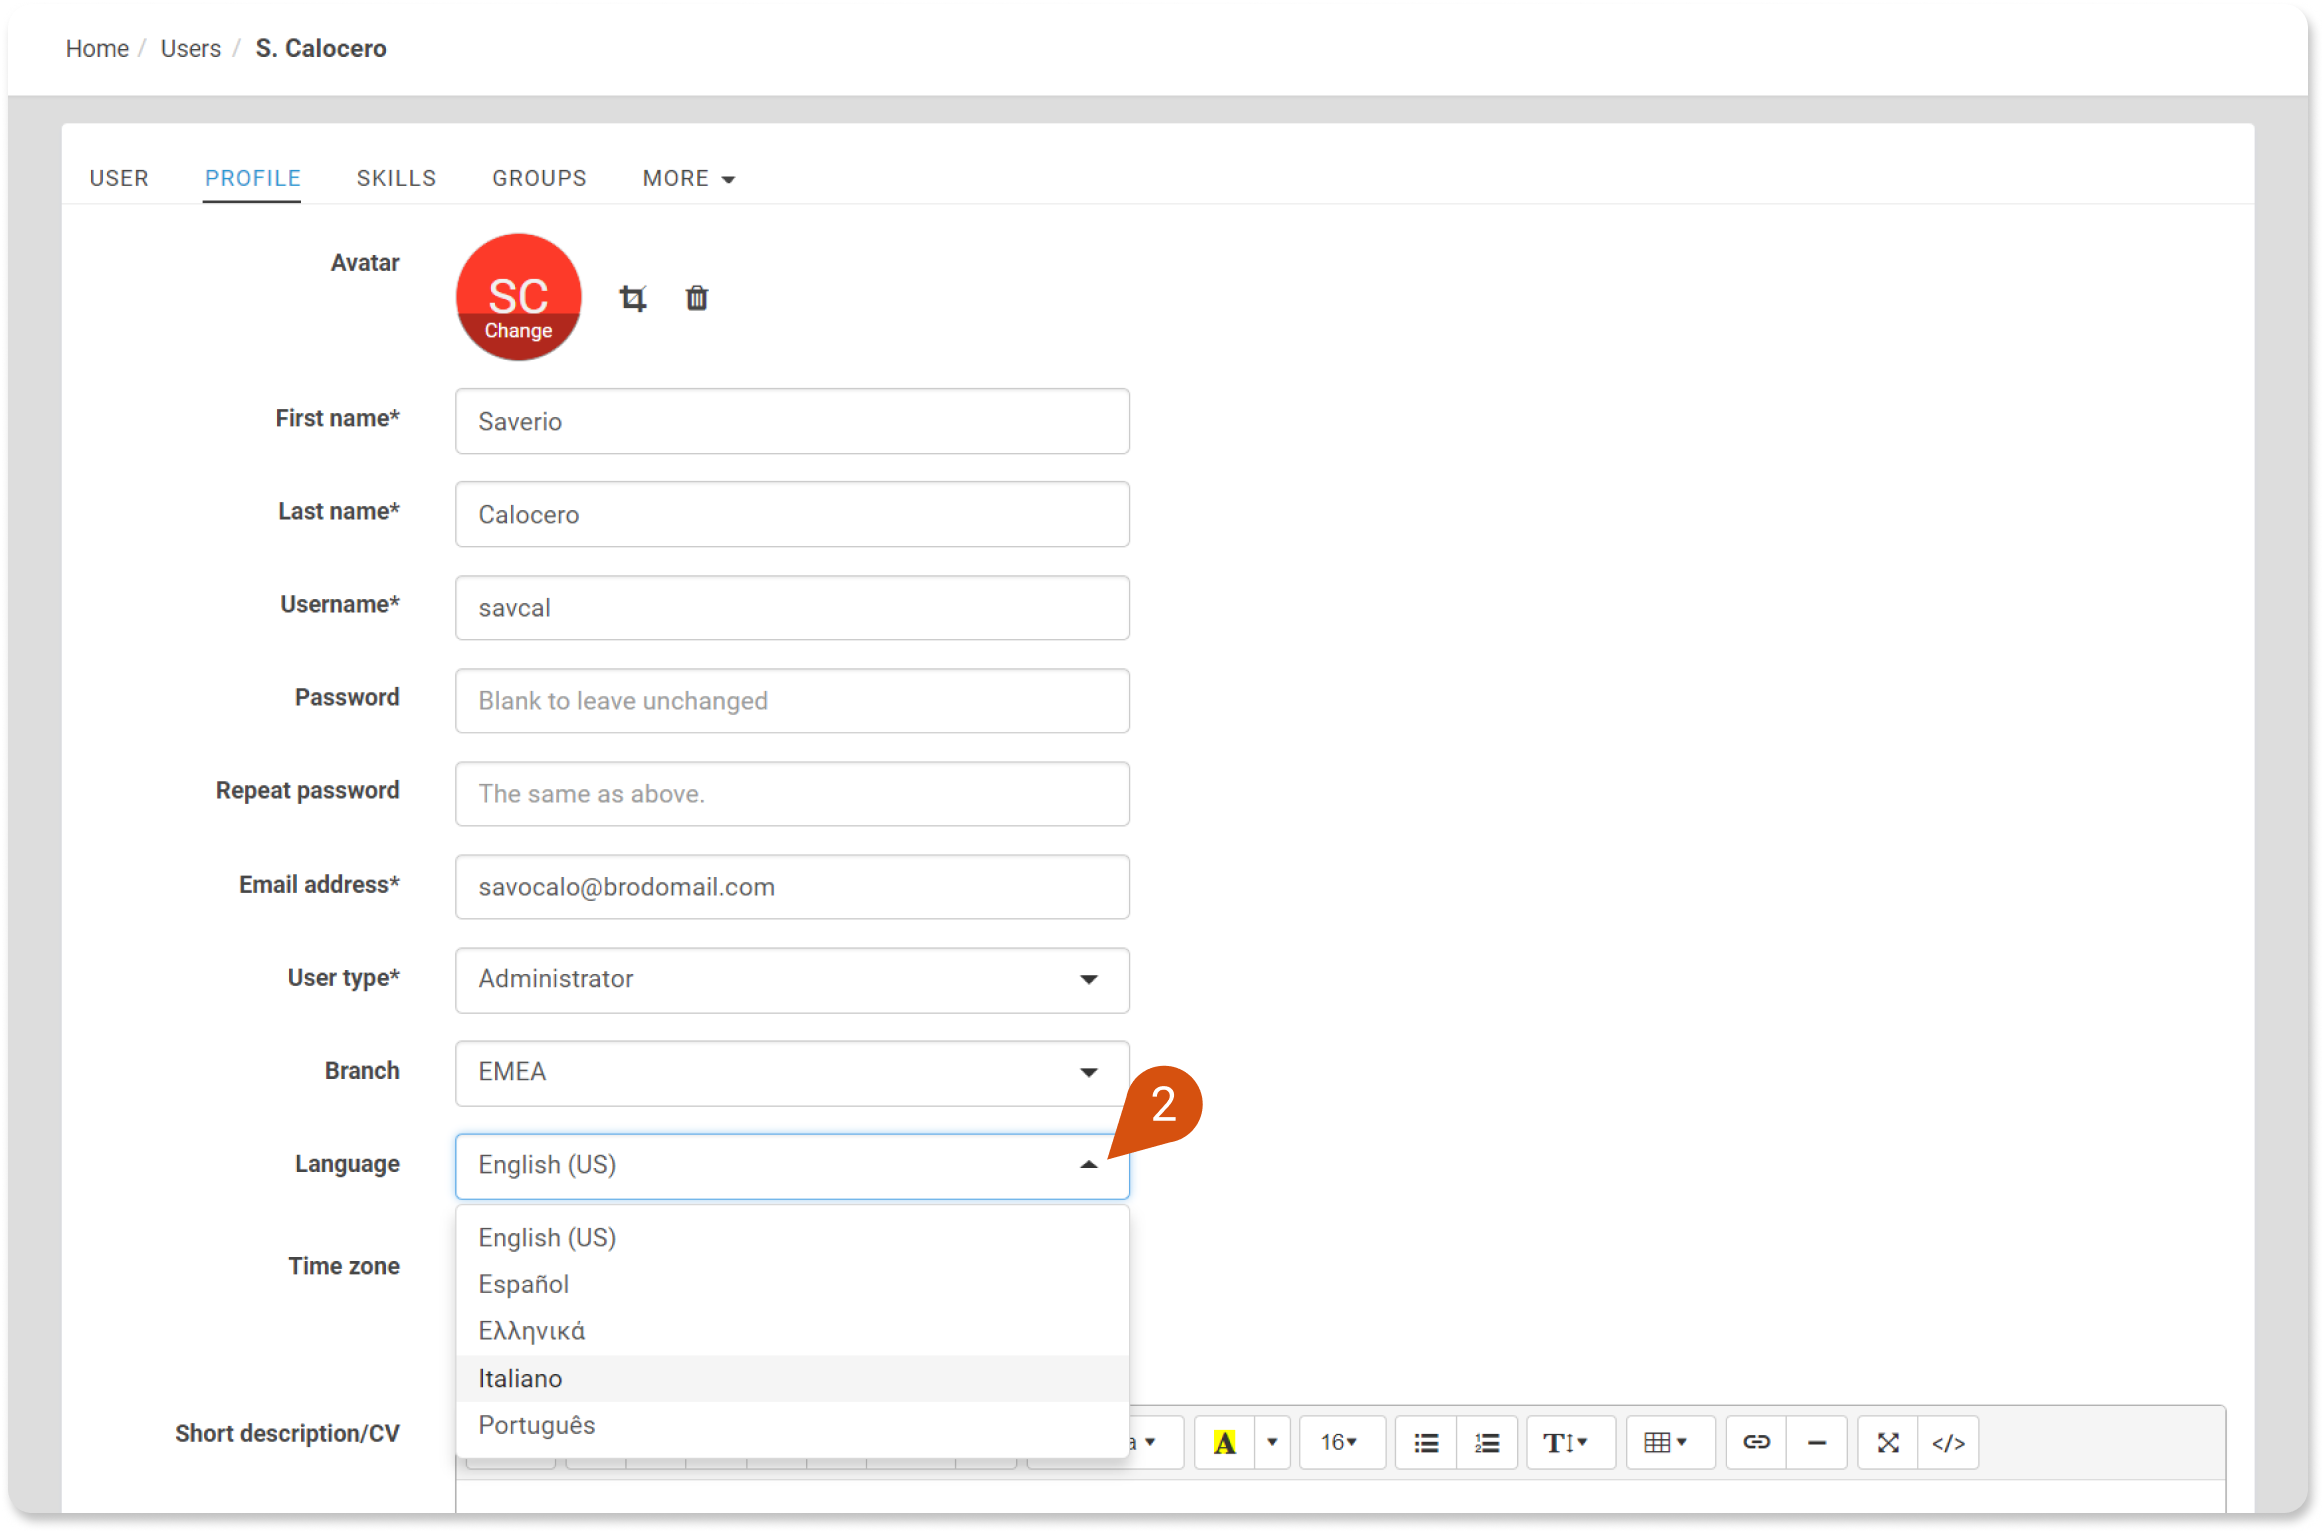Screen dimensions: 2324x1533
Task: Switch to the Skills tab
Action: coord(396,178)
